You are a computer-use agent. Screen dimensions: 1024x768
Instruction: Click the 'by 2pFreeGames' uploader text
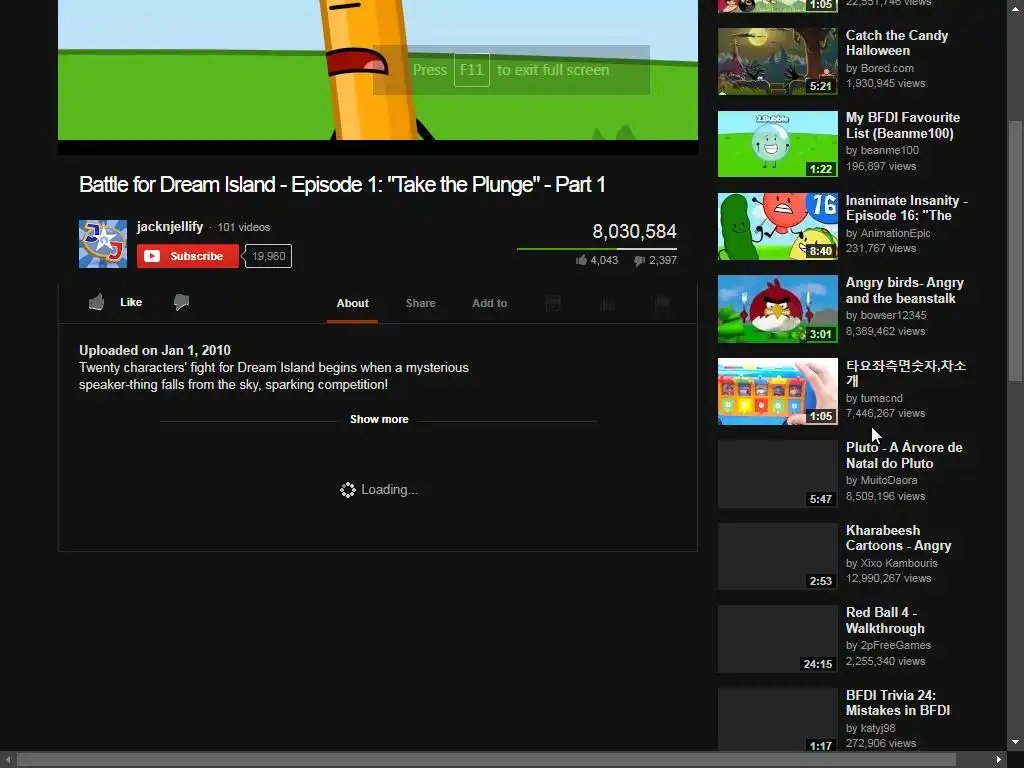(888, 645)
